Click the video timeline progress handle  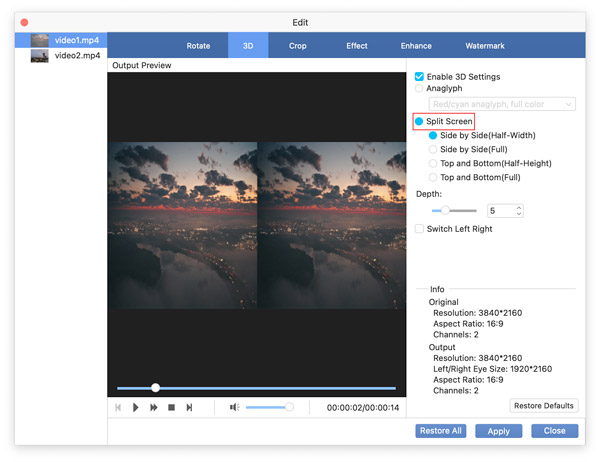point(155,388)
